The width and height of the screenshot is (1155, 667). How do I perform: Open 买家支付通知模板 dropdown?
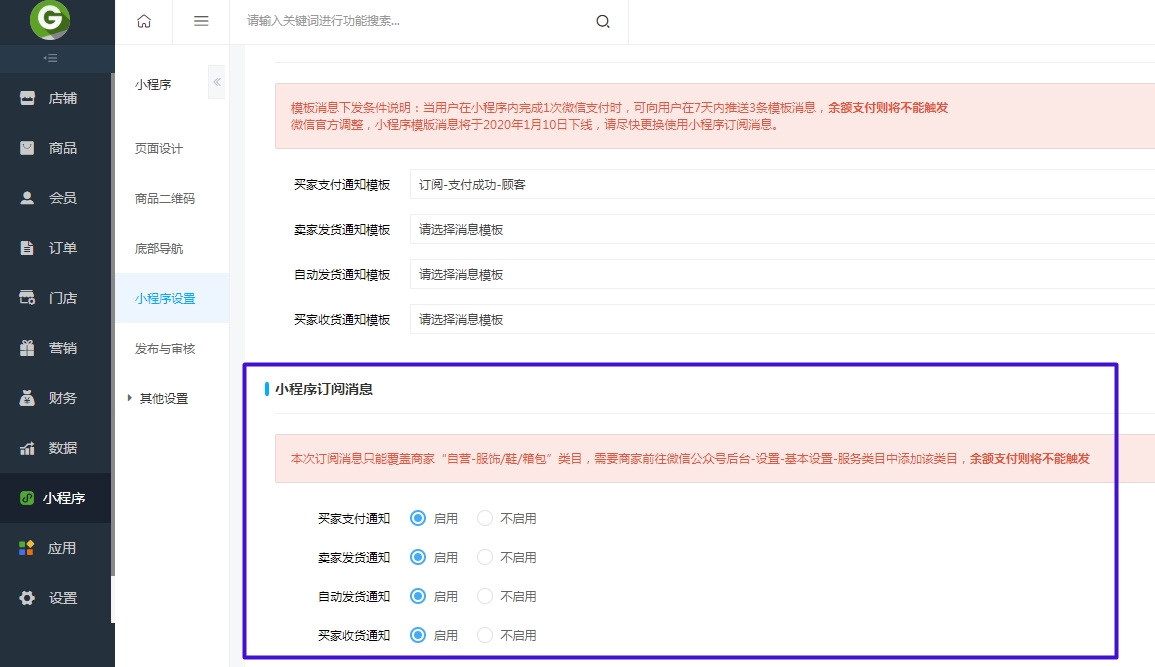[x=780, y=185]
